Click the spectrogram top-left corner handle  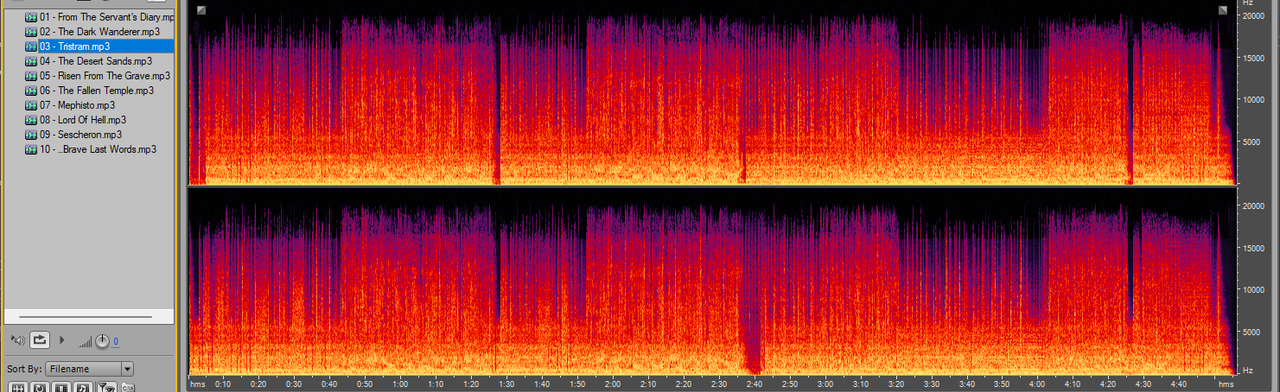pos(201,10)
